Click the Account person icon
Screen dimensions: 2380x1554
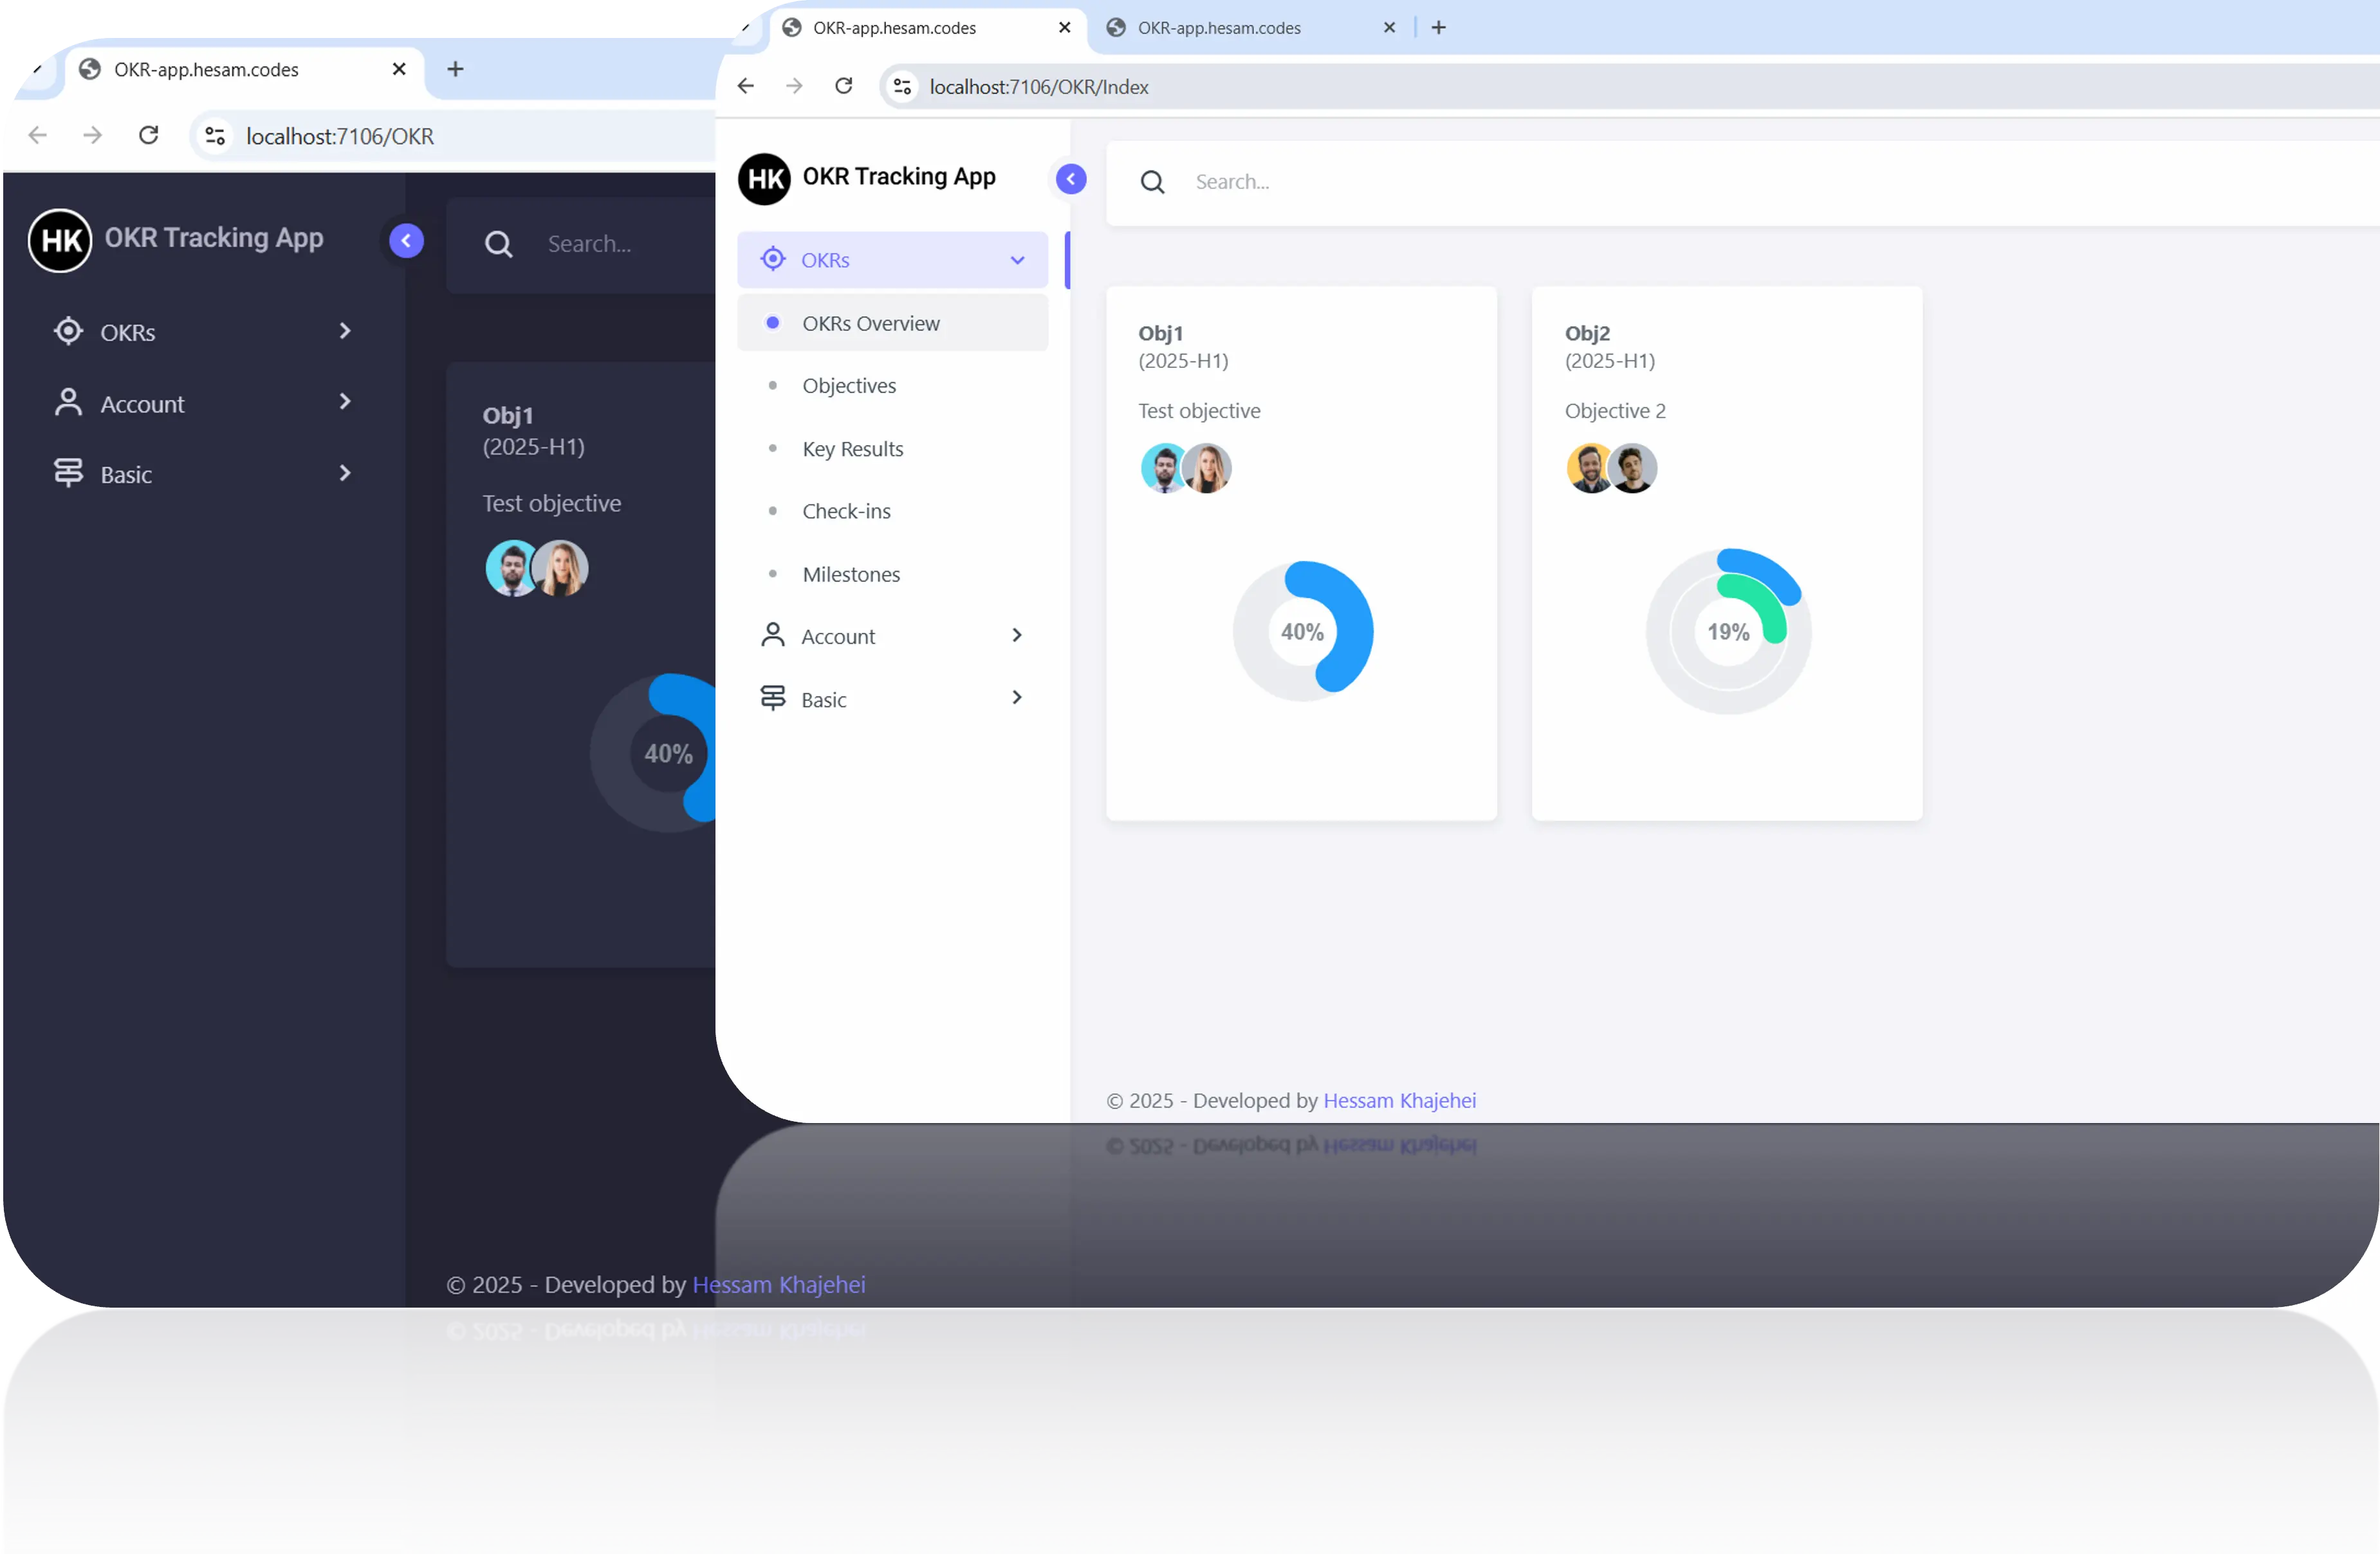point(772,635)
